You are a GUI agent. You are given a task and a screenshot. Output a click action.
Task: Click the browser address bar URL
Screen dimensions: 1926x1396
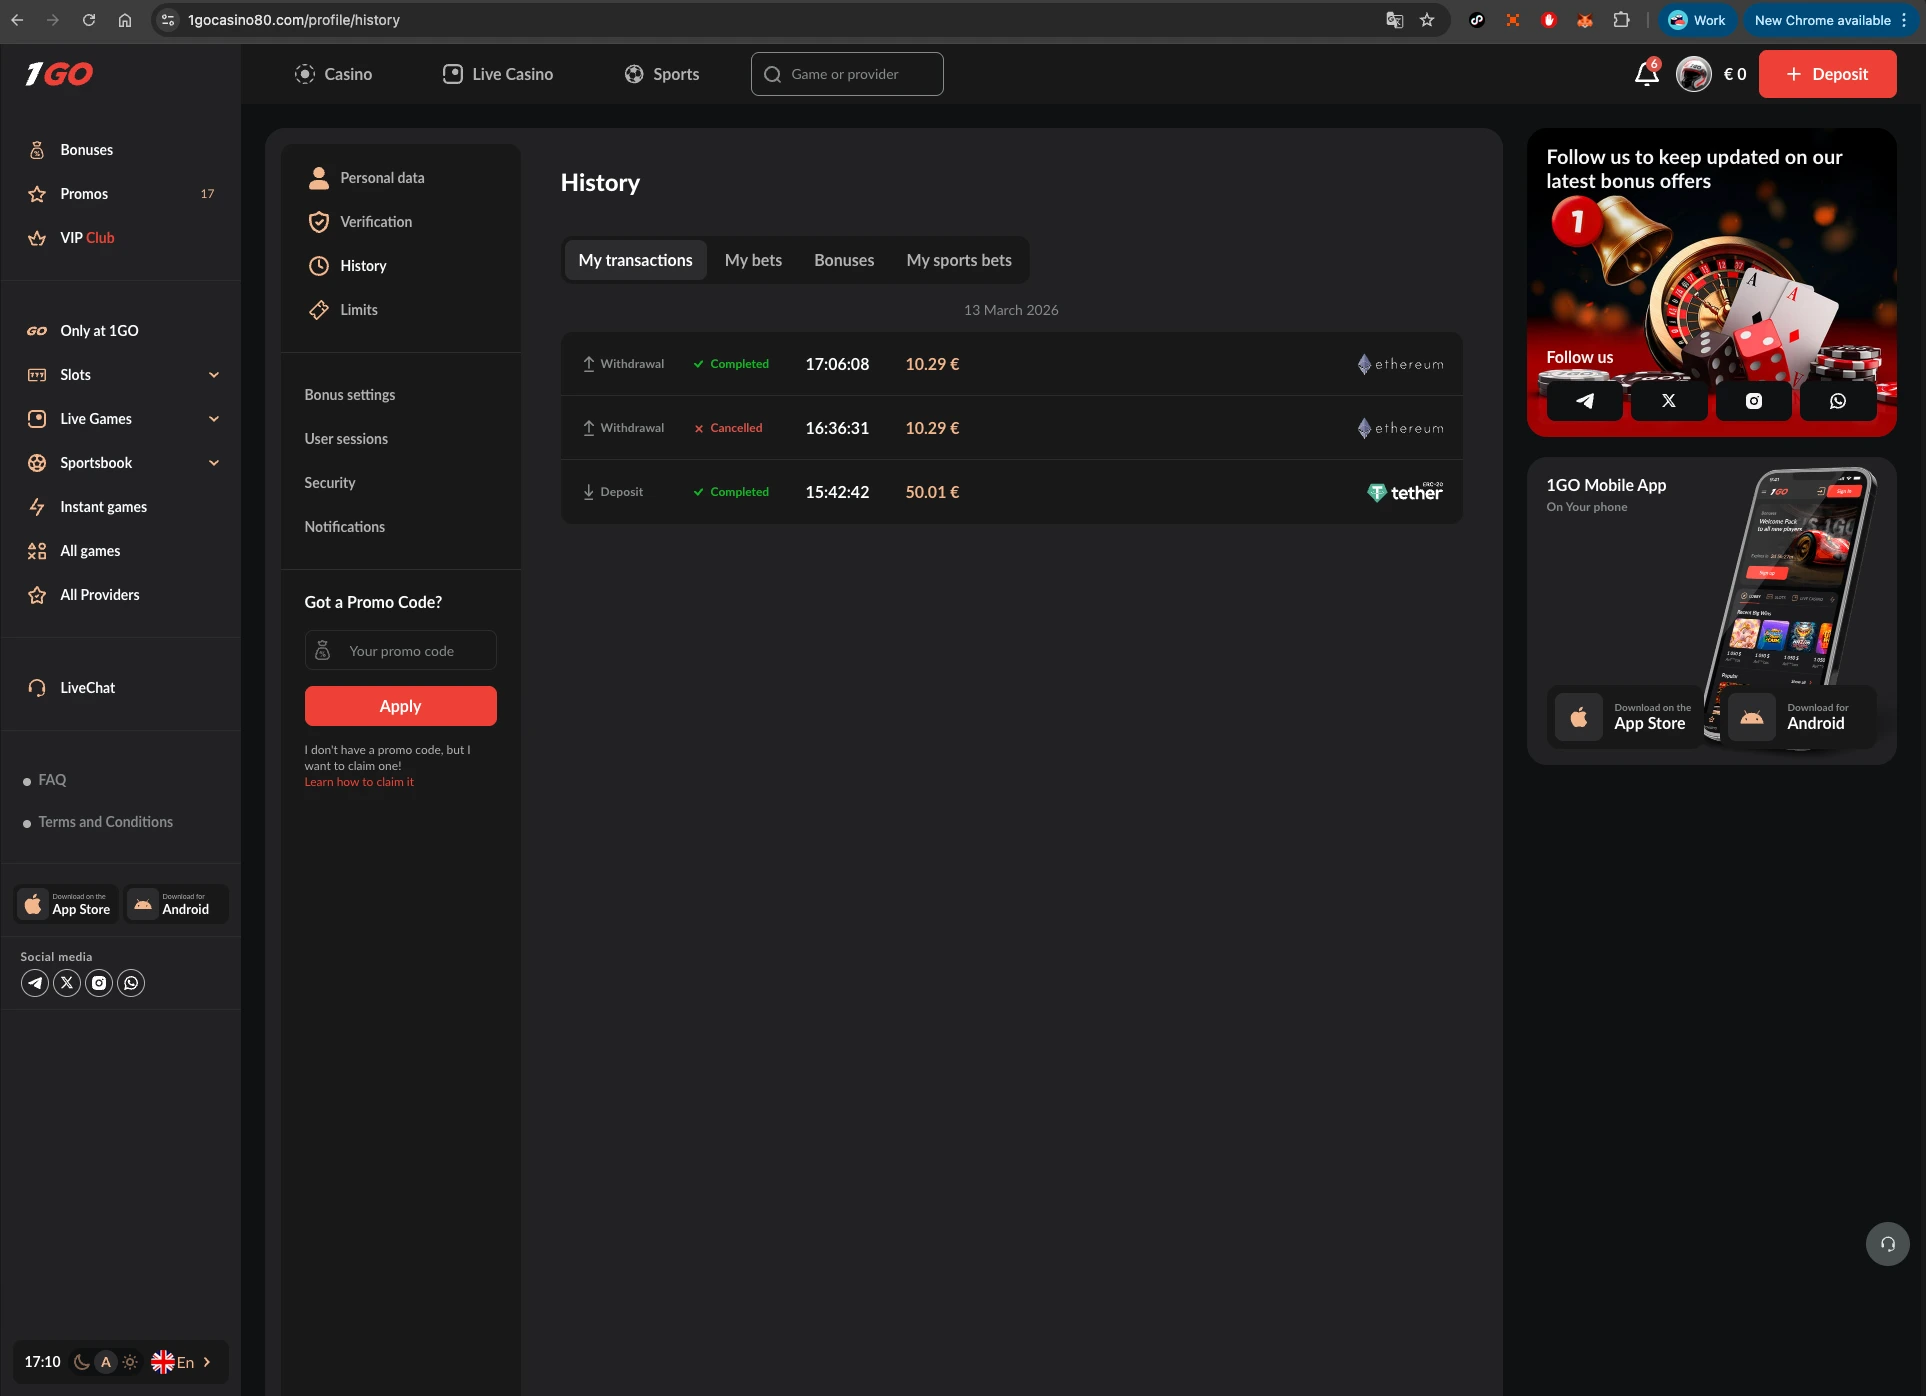pos(294,20)
